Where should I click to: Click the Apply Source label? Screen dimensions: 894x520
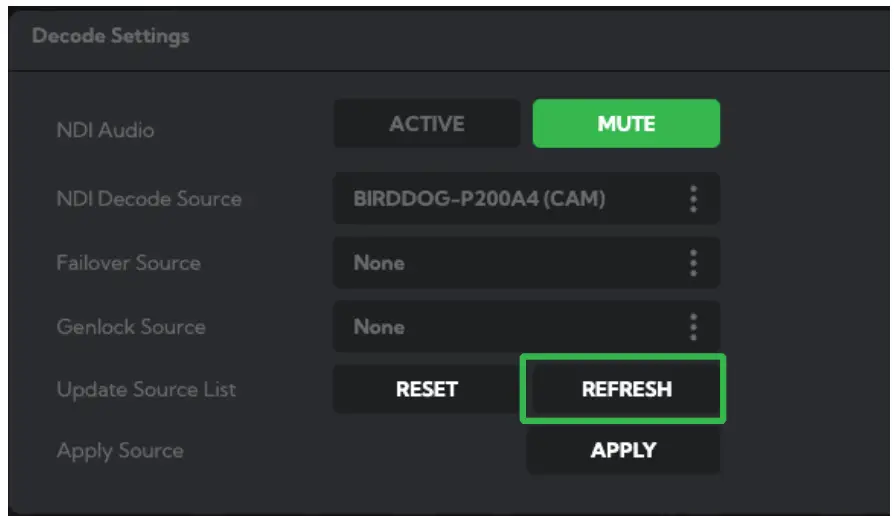(x=120, y=451)
